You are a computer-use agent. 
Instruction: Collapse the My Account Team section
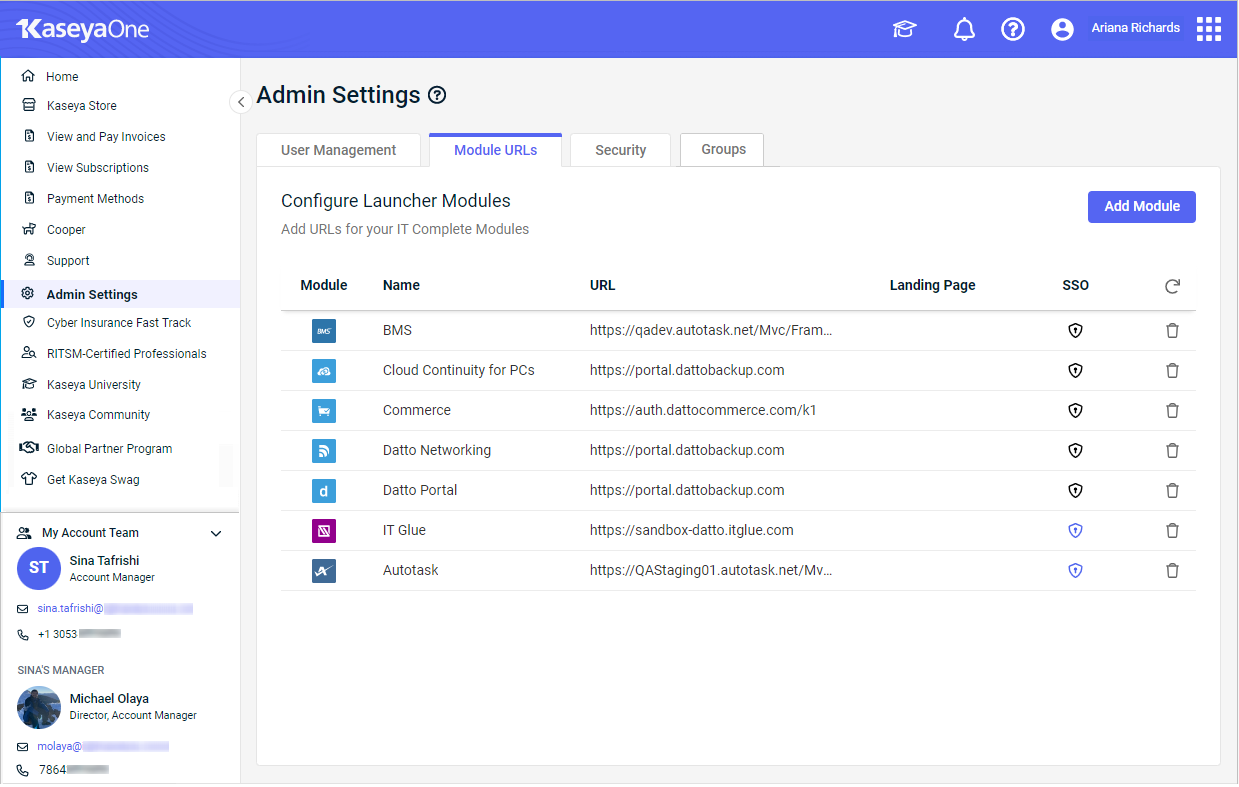pyautogui.click(x=216, y=533)
